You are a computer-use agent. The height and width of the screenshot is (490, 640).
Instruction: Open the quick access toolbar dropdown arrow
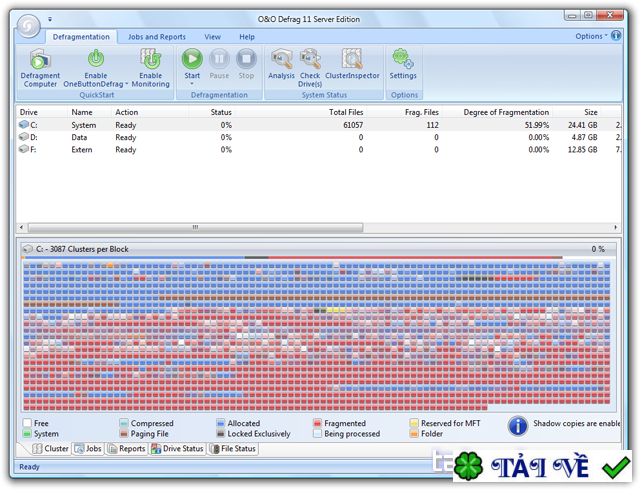(x=50, y=18)
